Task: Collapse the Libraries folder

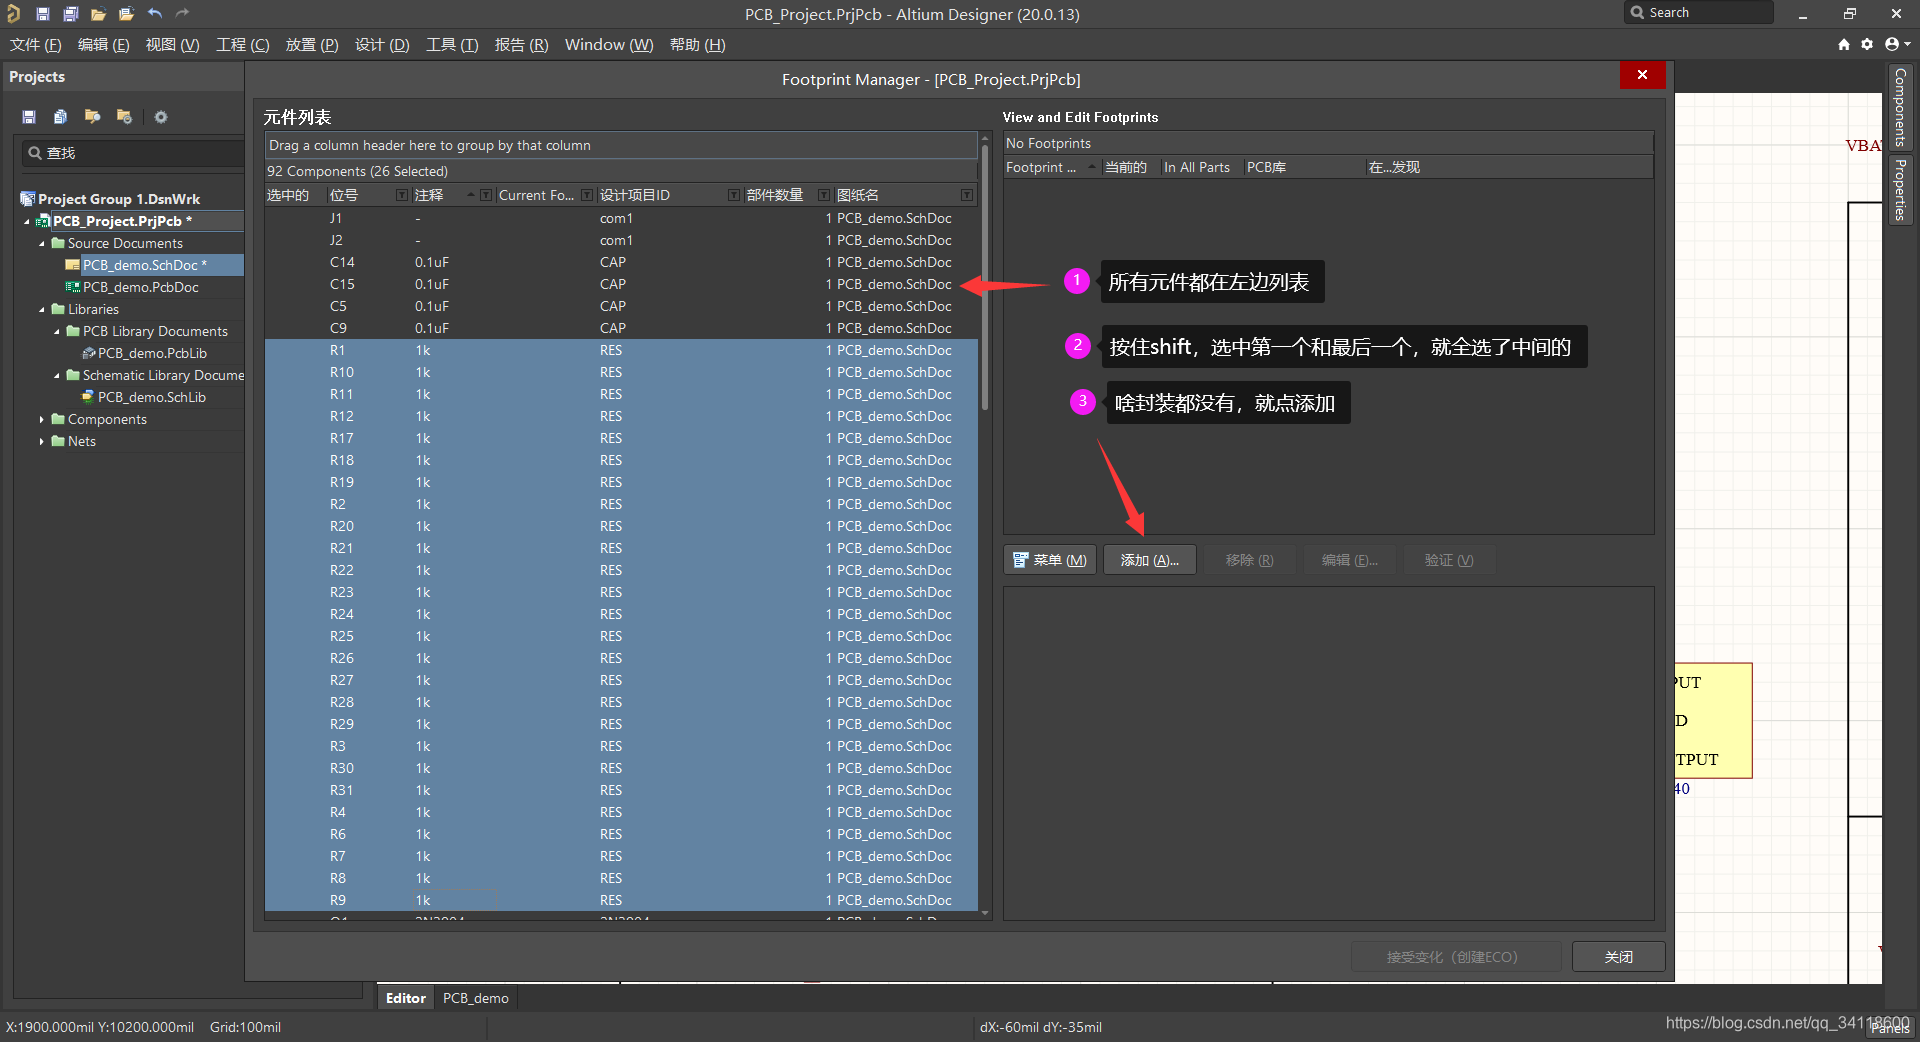Action: (42, 310)
